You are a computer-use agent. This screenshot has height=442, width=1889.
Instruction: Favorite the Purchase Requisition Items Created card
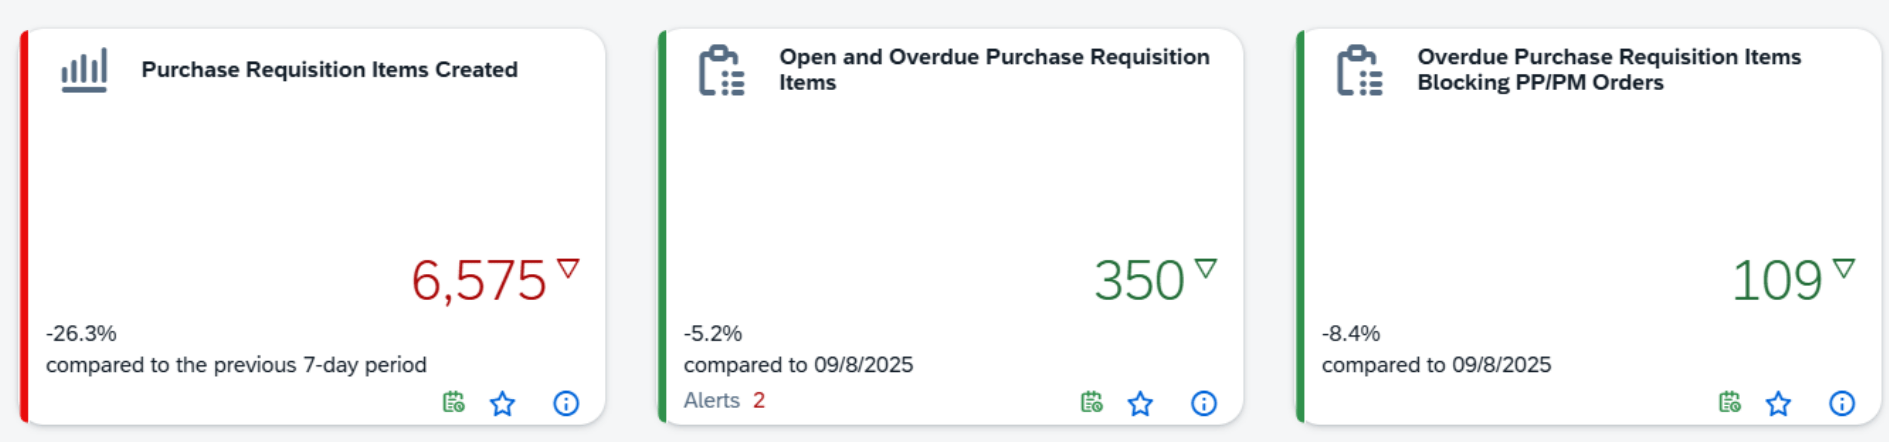pos(502,403)
